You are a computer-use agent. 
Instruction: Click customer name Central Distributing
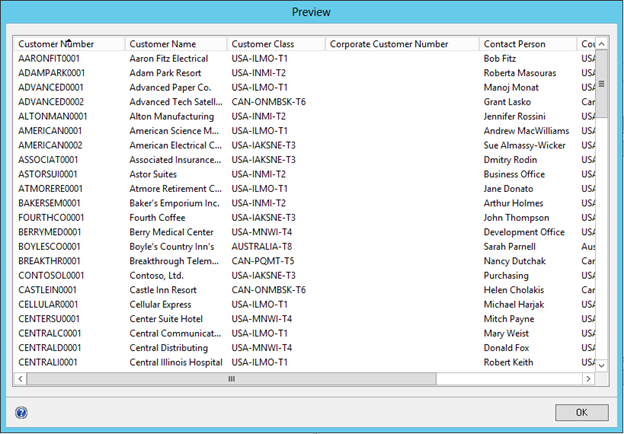point(169,348)
